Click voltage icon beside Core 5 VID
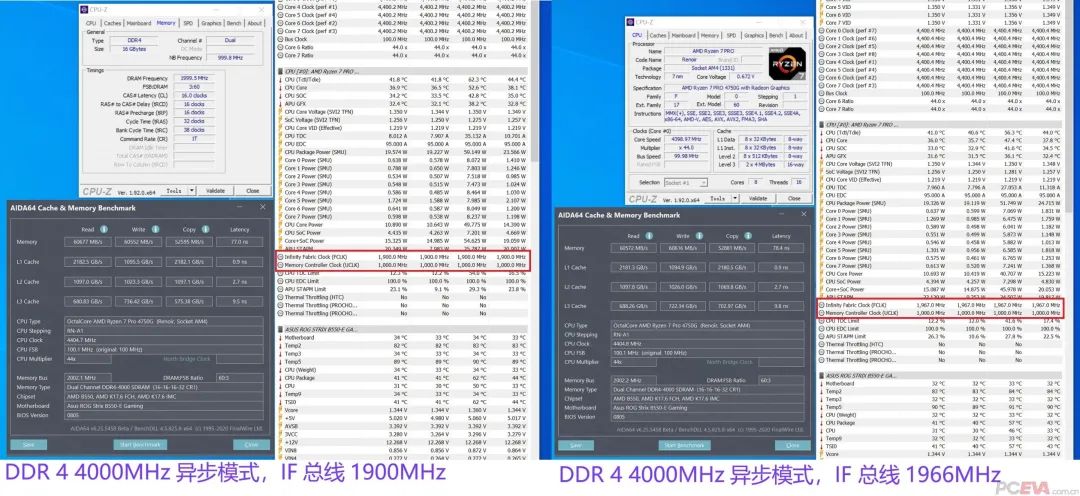This screenshot has height=496, width=1080. (821, 7)
